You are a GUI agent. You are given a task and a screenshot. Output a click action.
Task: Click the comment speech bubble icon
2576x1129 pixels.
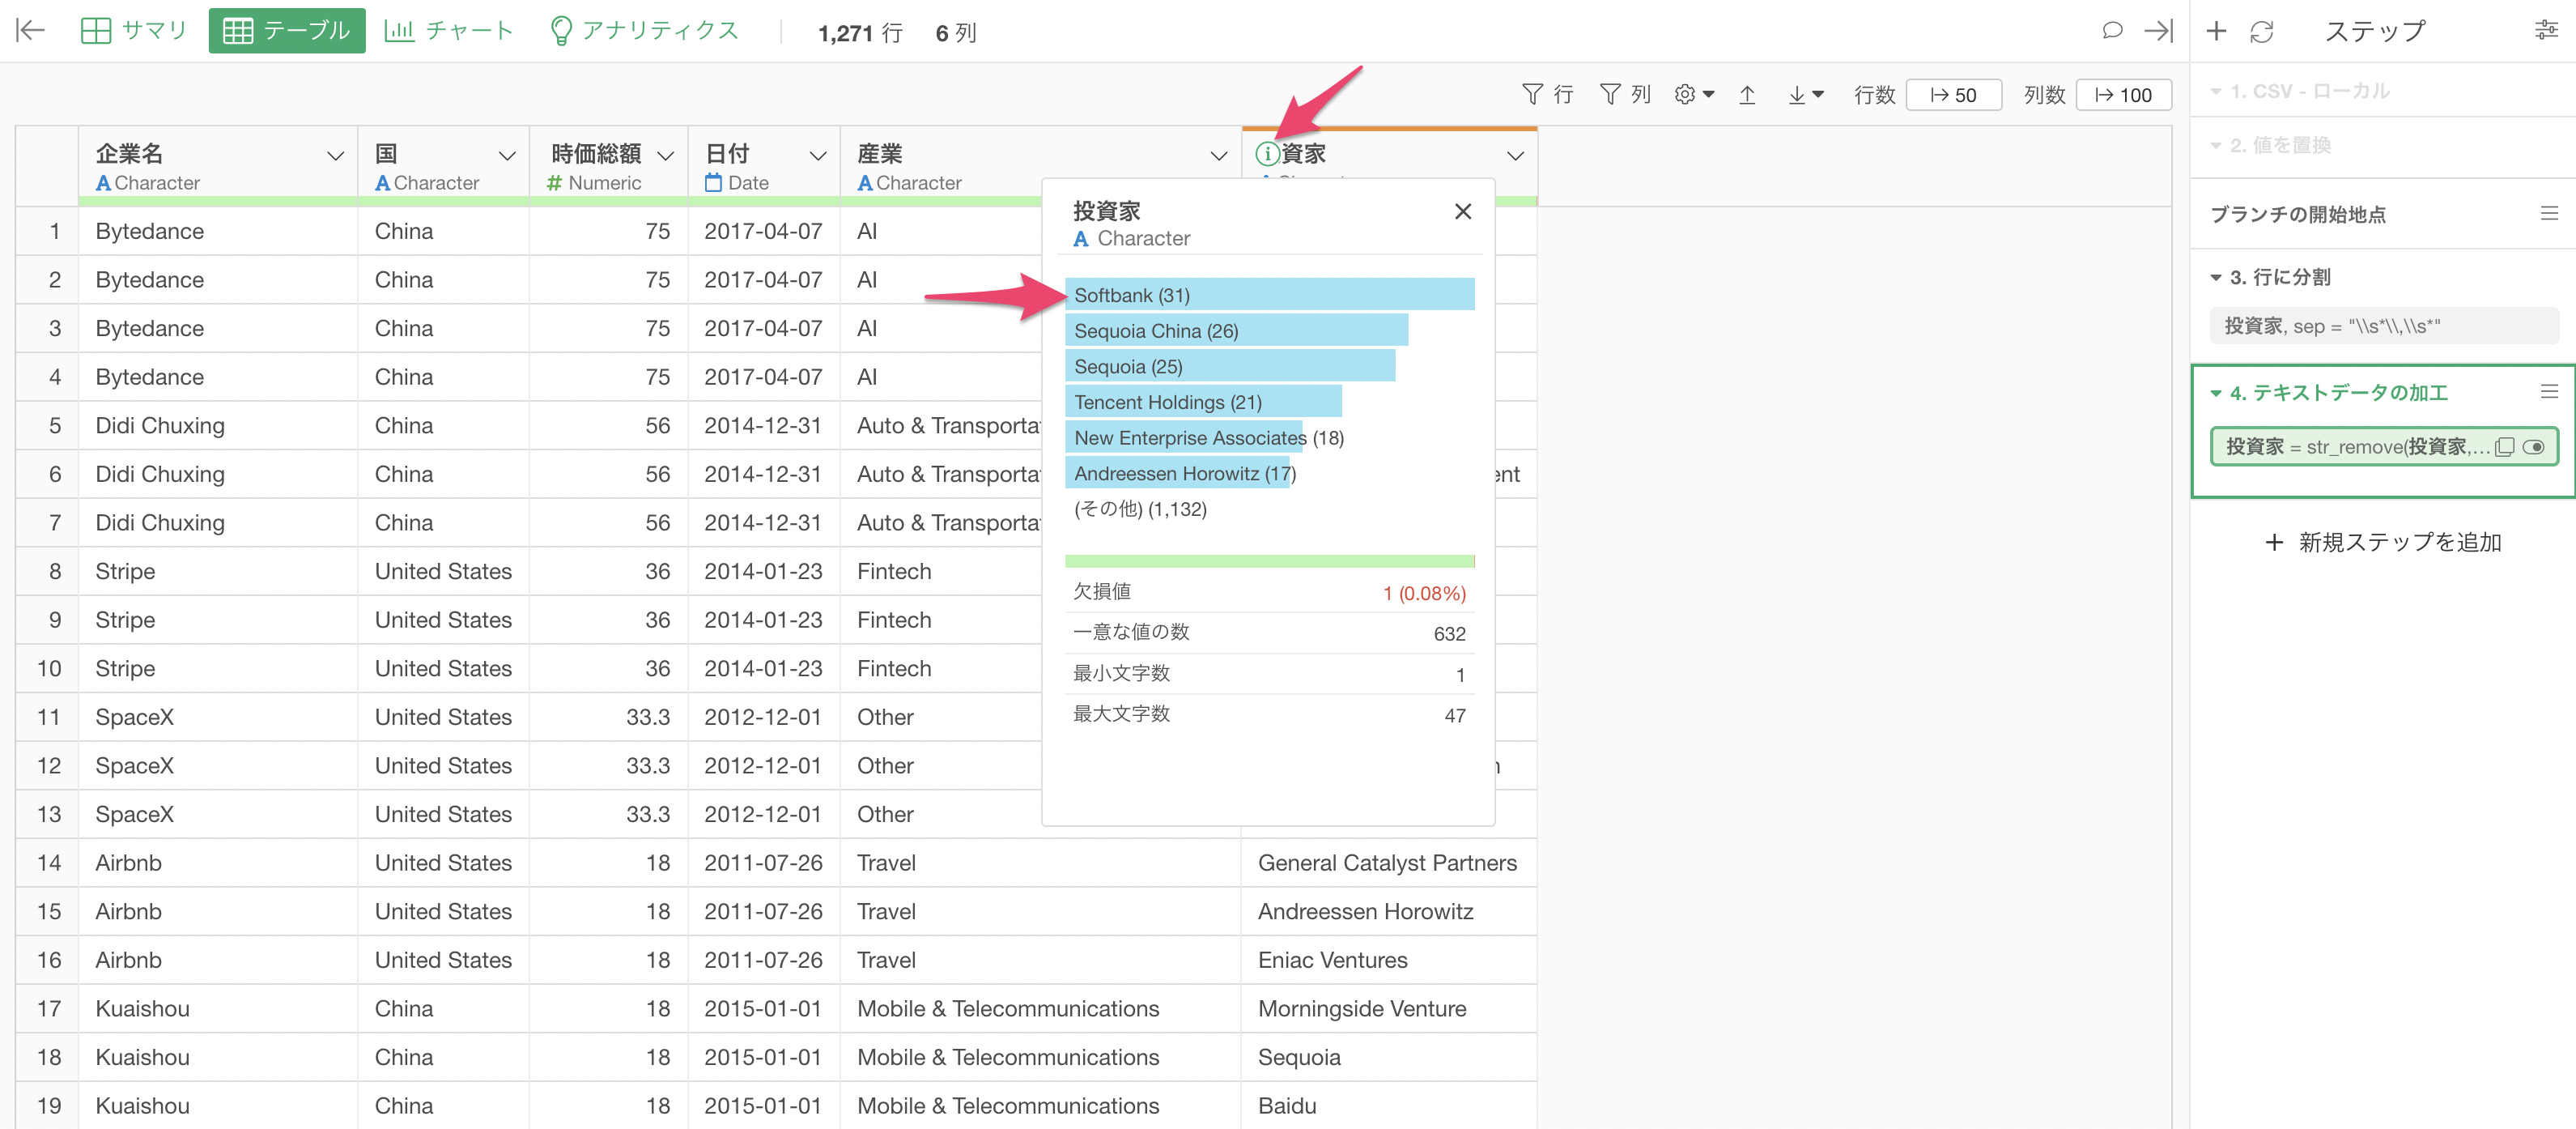[2111, 31]
